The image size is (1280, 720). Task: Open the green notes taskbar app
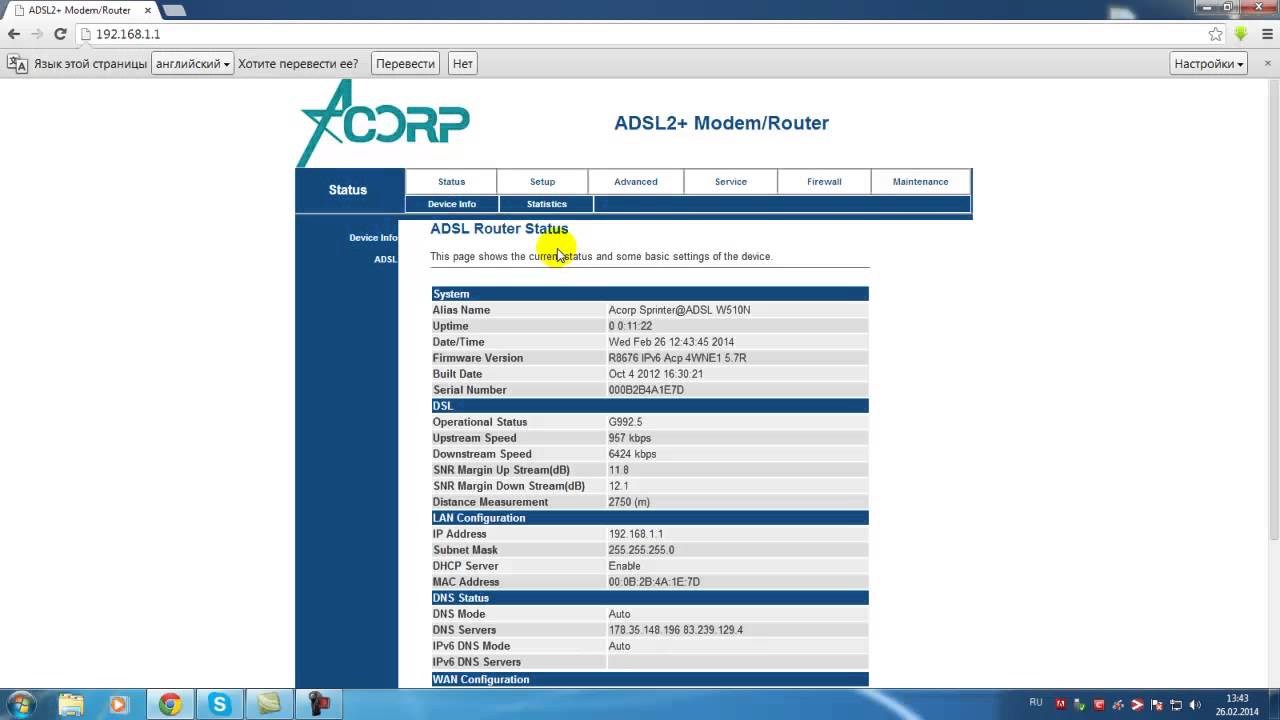(x=269, y=704)
